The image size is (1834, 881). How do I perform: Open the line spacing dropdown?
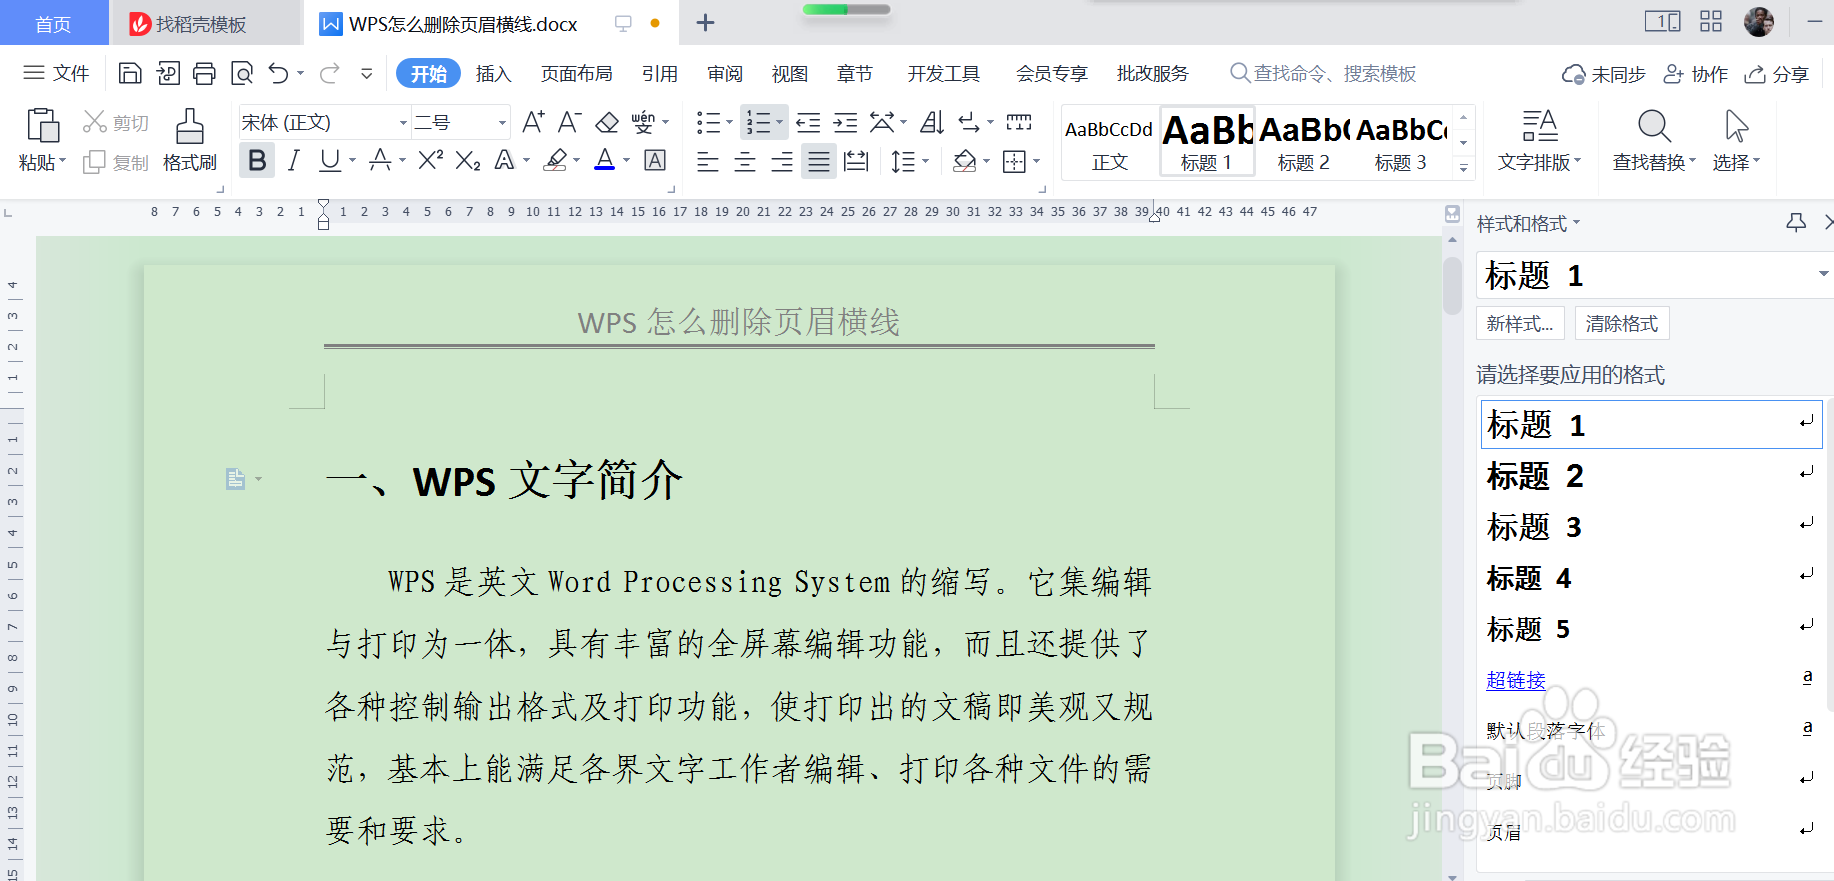click(x=925, y=161)
